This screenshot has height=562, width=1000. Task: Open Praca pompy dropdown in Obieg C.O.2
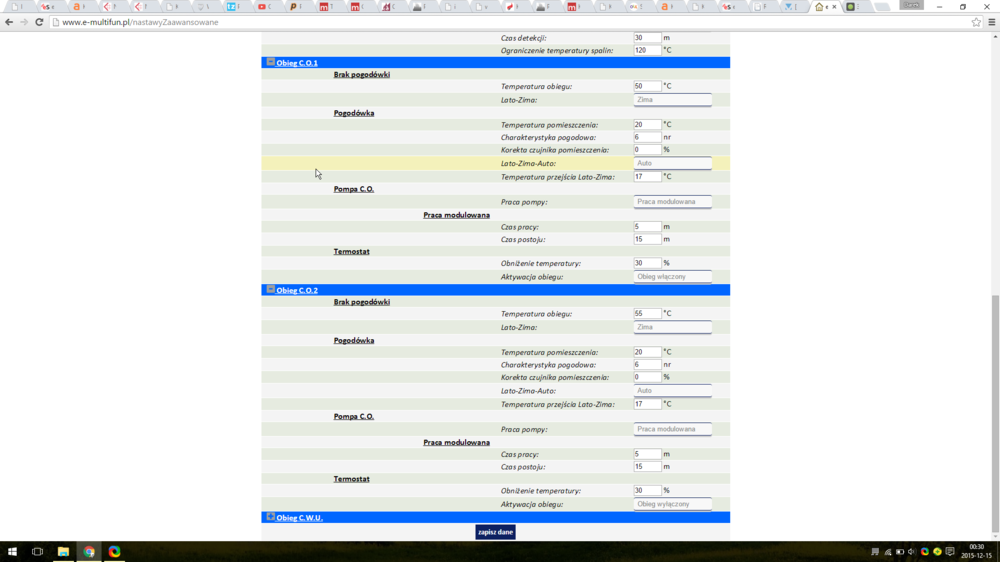click(672, 429)
